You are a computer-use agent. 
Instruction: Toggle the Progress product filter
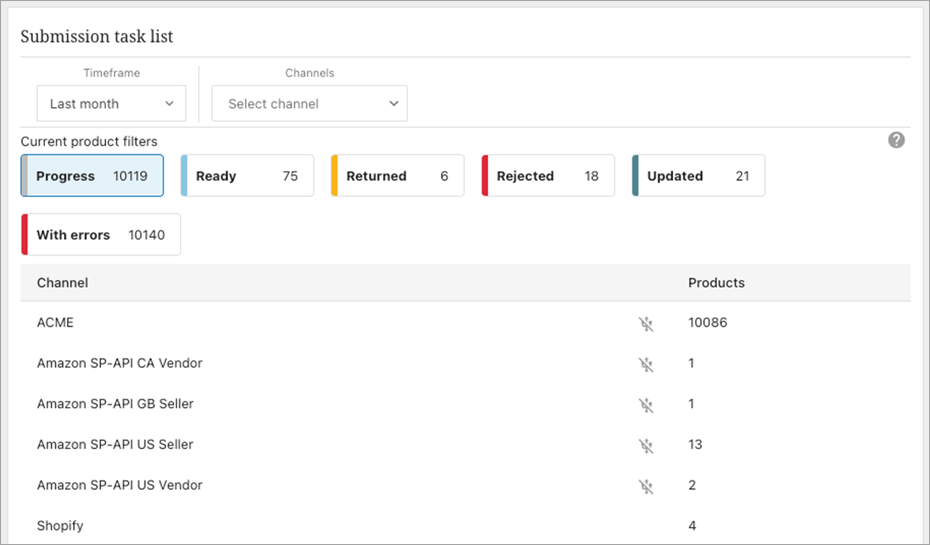tap(92, 176)
